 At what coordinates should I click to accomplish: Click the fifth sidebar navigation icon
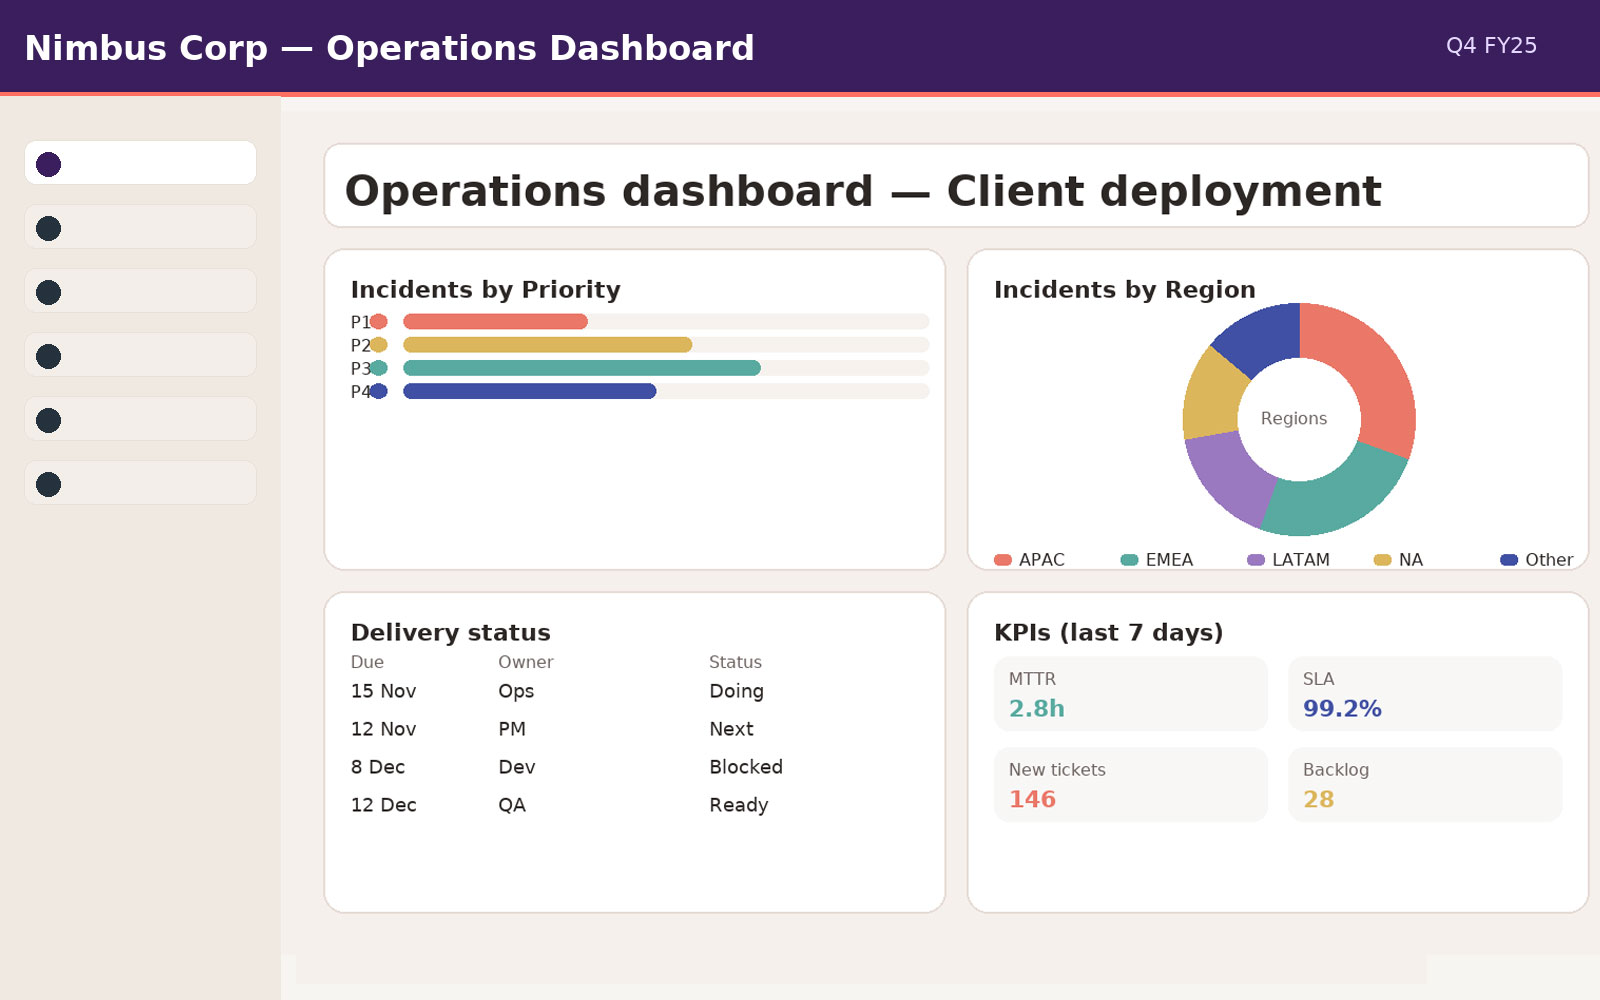click(x=47, y=420)
